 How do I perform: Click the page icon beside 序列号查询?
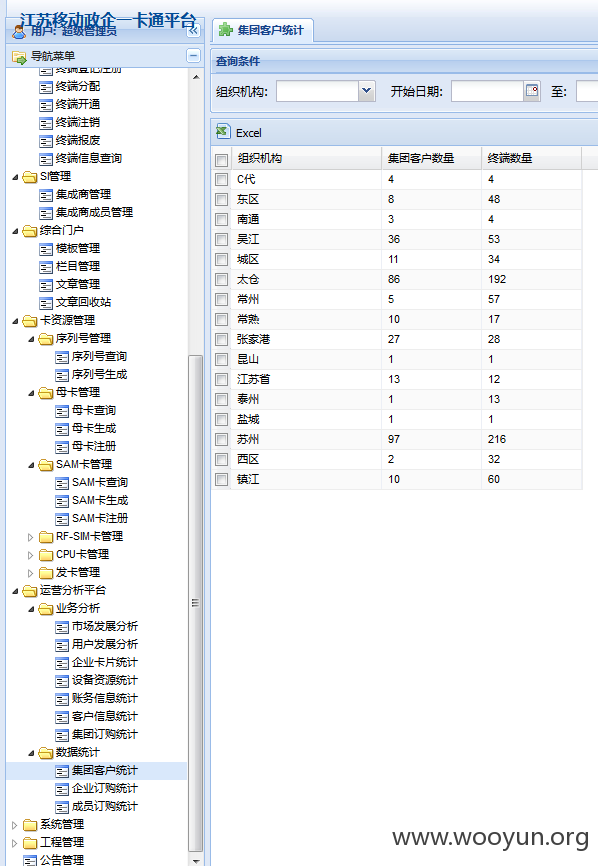(x=62, y=357)
